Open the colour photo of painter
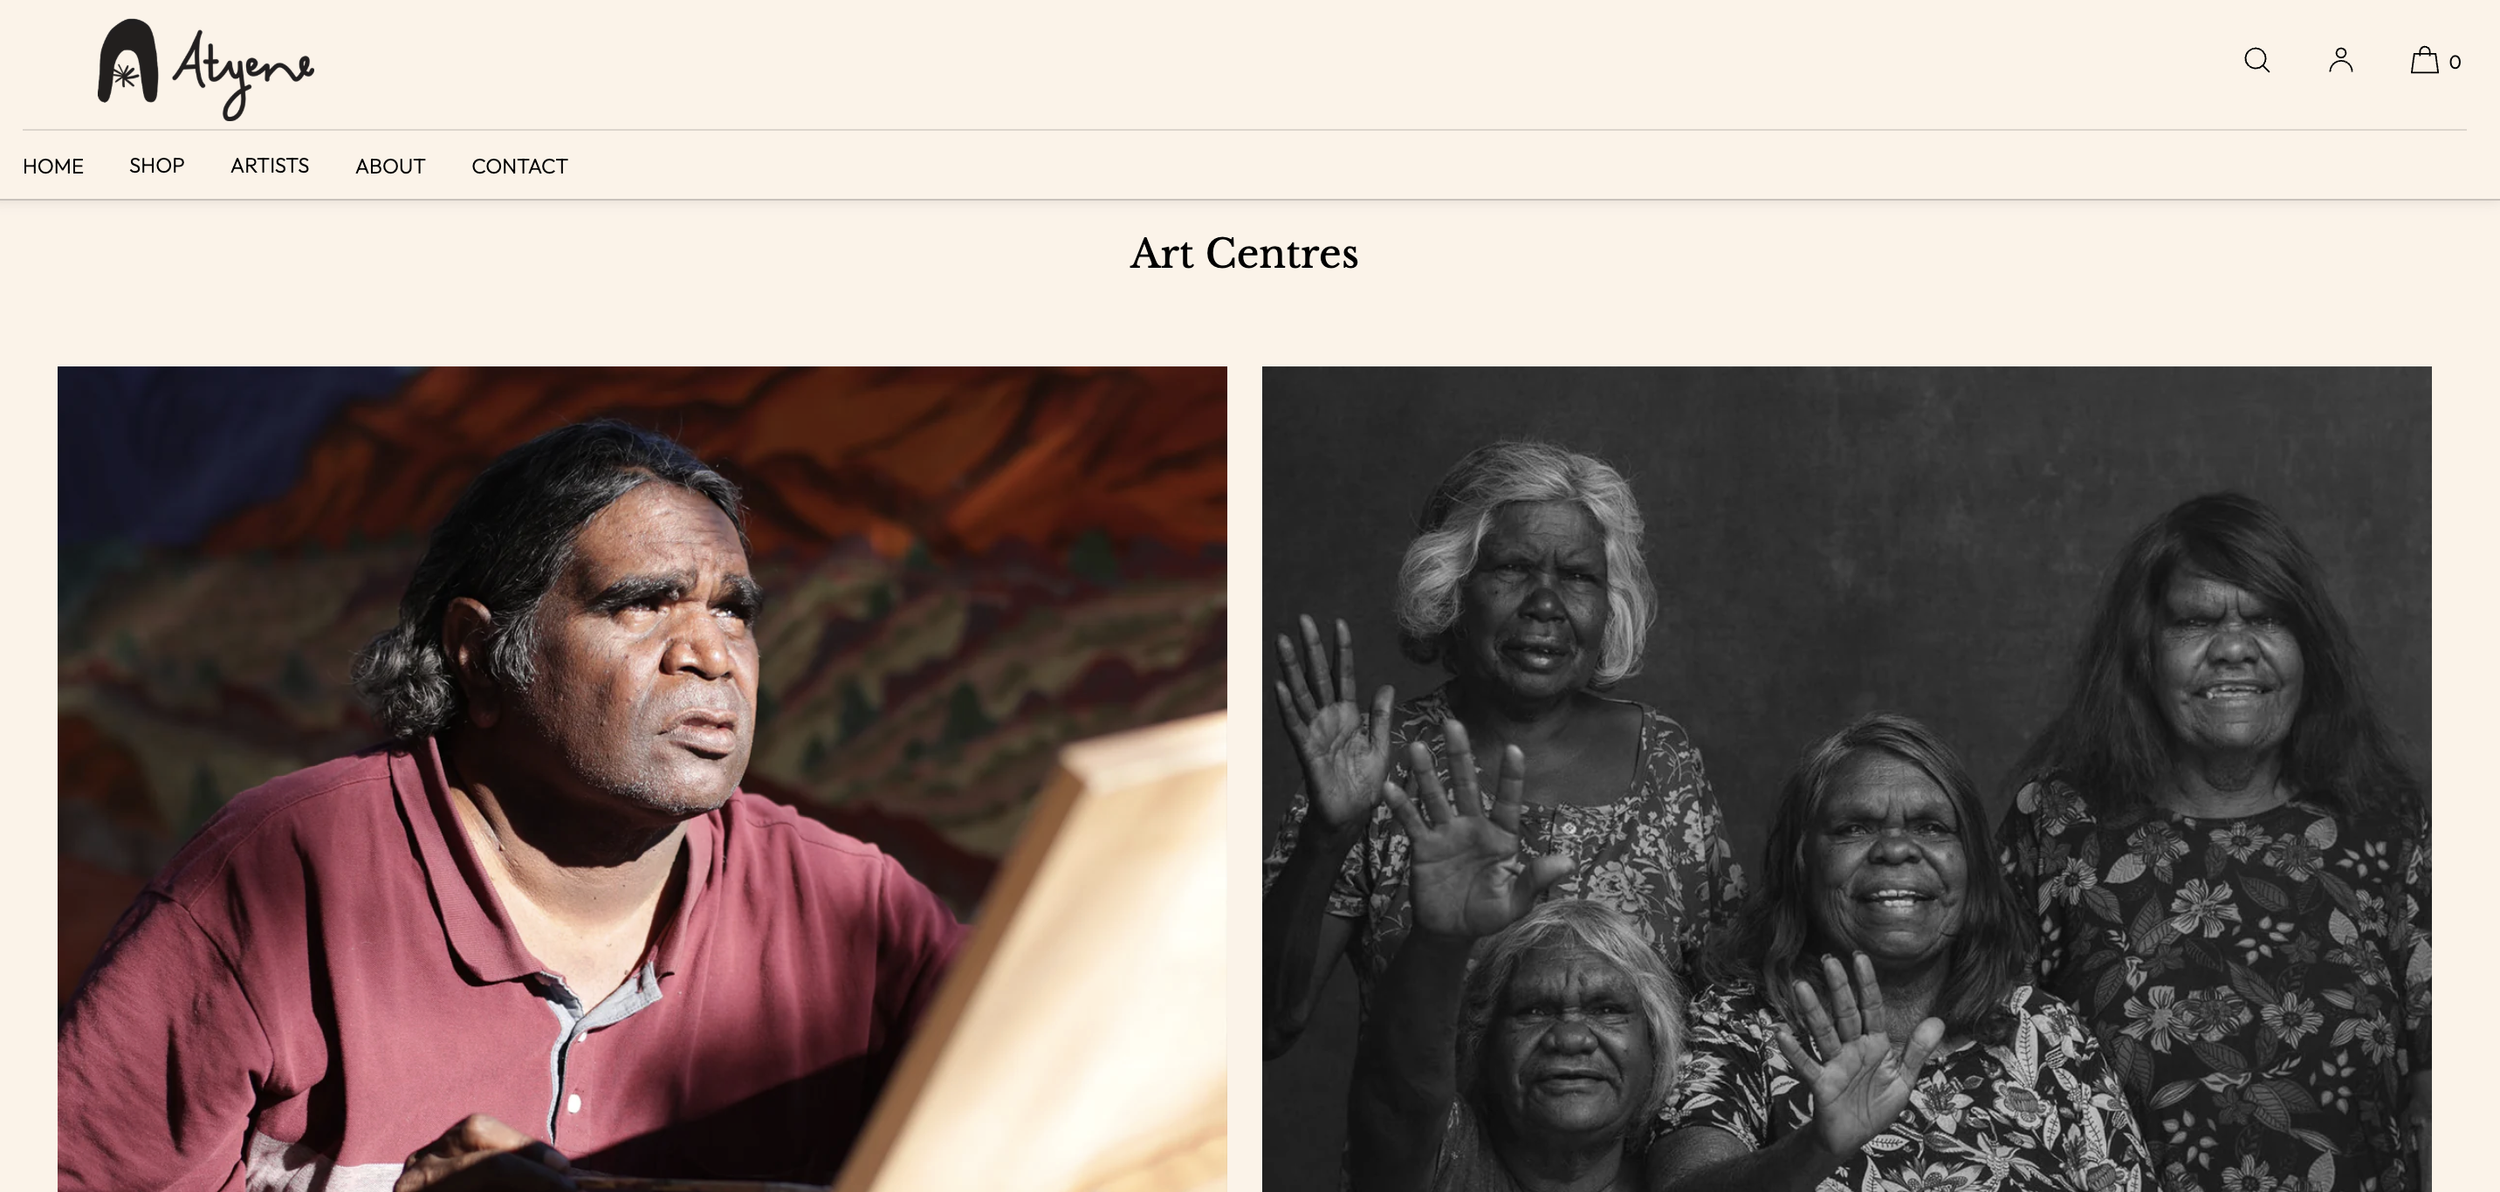The image size is (2500, 1192). tap(642, 779)
